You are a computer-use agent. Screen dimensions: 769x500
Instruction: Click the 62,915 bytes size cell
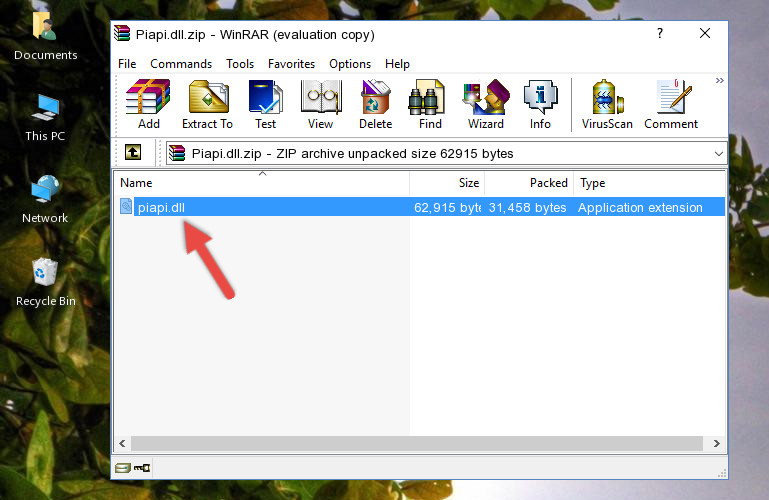(447, 207)
